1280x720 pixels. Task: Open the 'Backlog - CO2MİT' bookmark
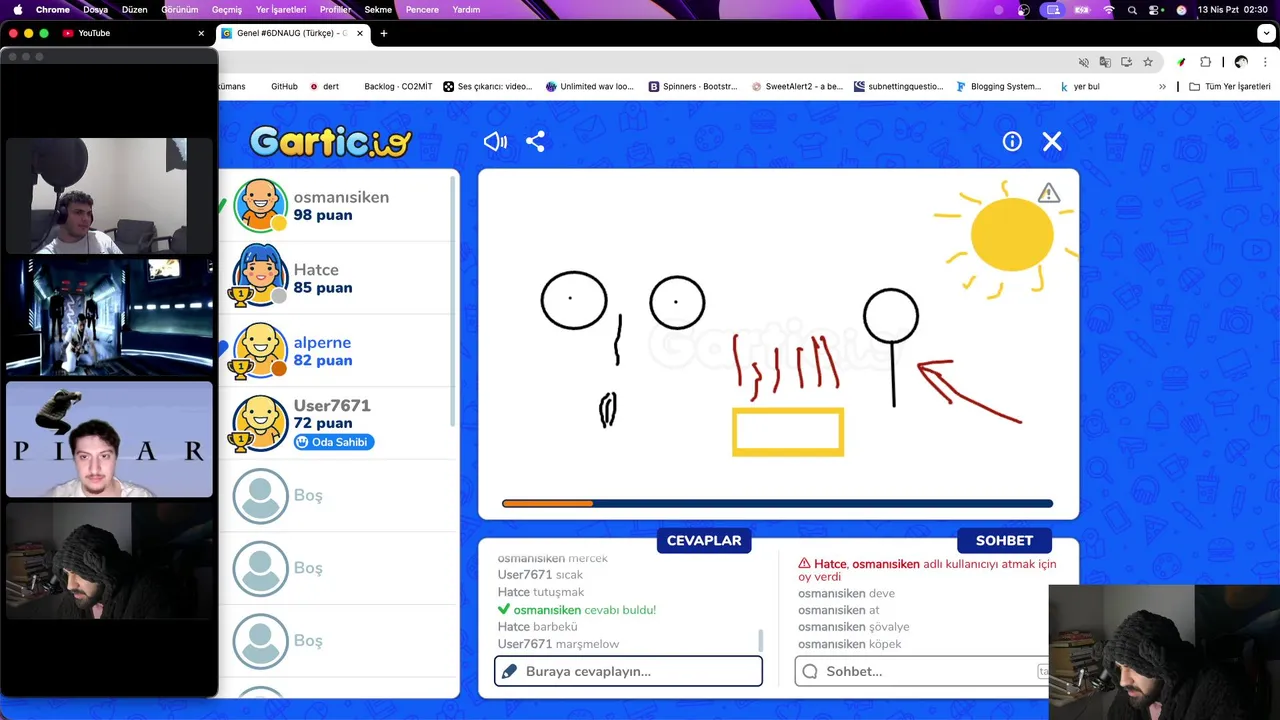[x=398, y=87]
